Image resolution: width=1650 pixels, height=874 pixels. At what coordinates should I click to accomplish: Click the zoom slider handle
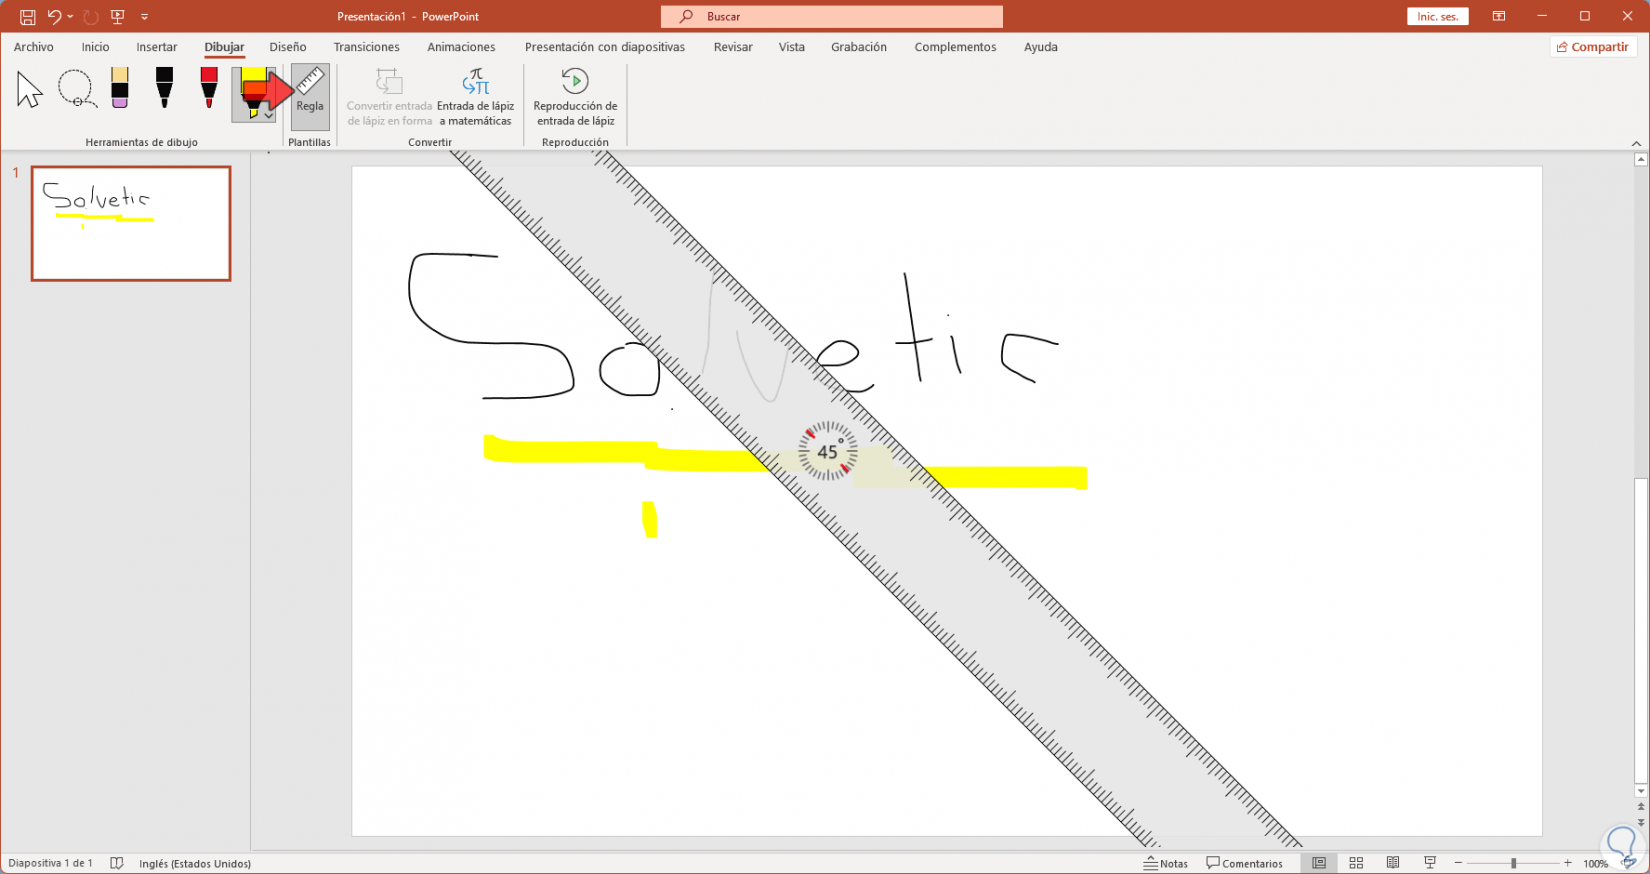(x=1514, y=863)
